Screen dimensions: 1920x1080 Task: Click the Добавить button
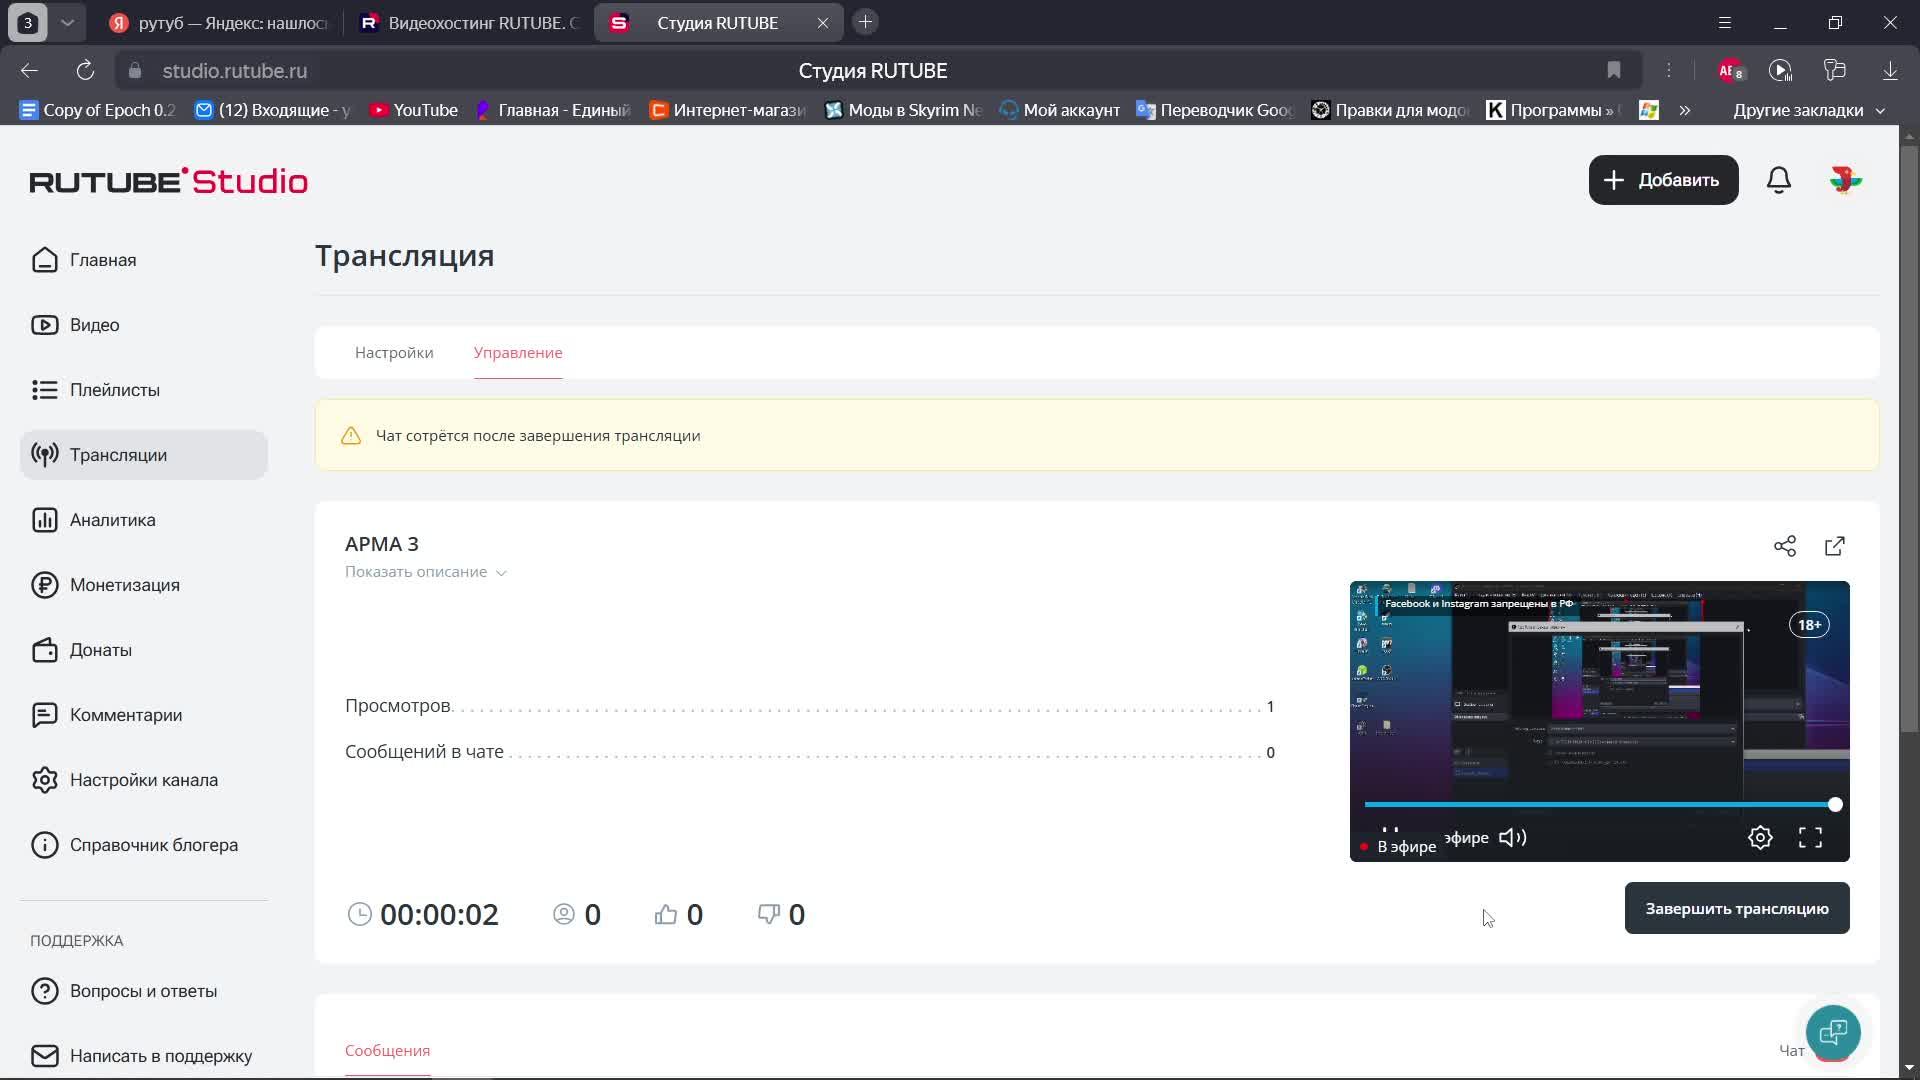click(1663, 180)
